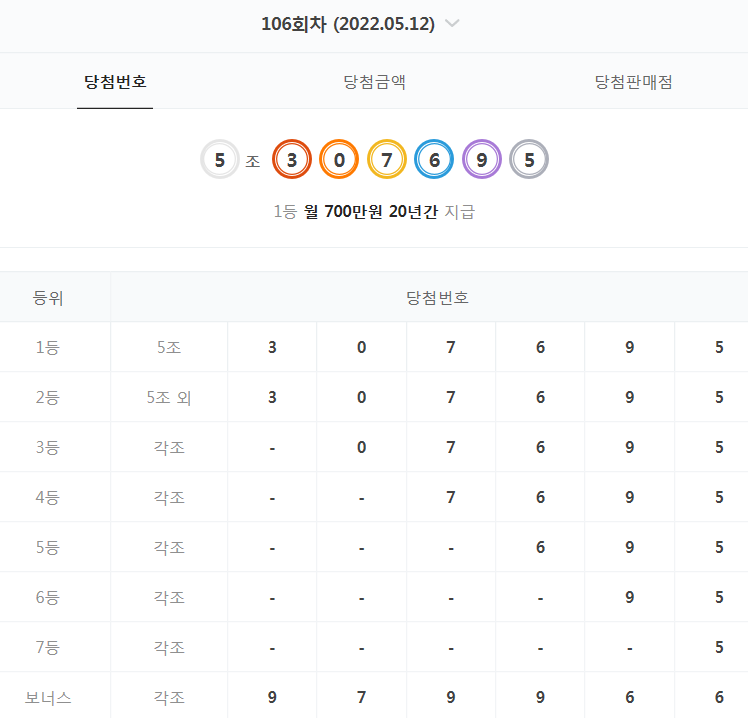Click the digit 7 in 보너스 row

pyautogui.click(x=362, y=697)
